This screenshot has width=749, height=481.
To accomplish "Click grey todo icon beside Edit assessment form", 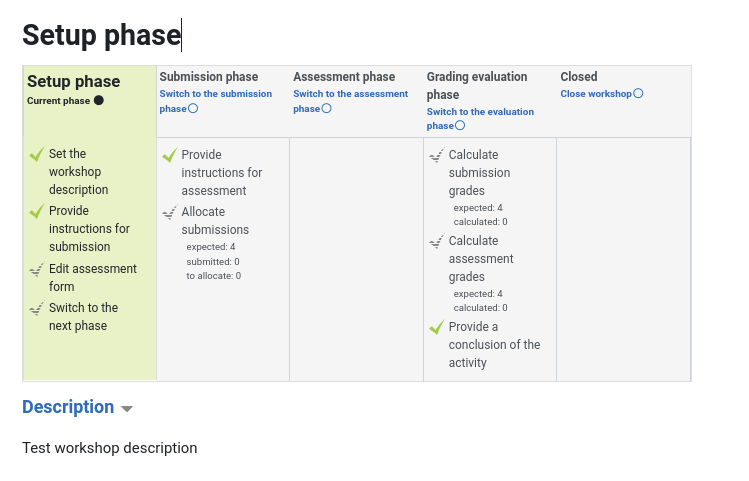I will (x=37, y=269).
